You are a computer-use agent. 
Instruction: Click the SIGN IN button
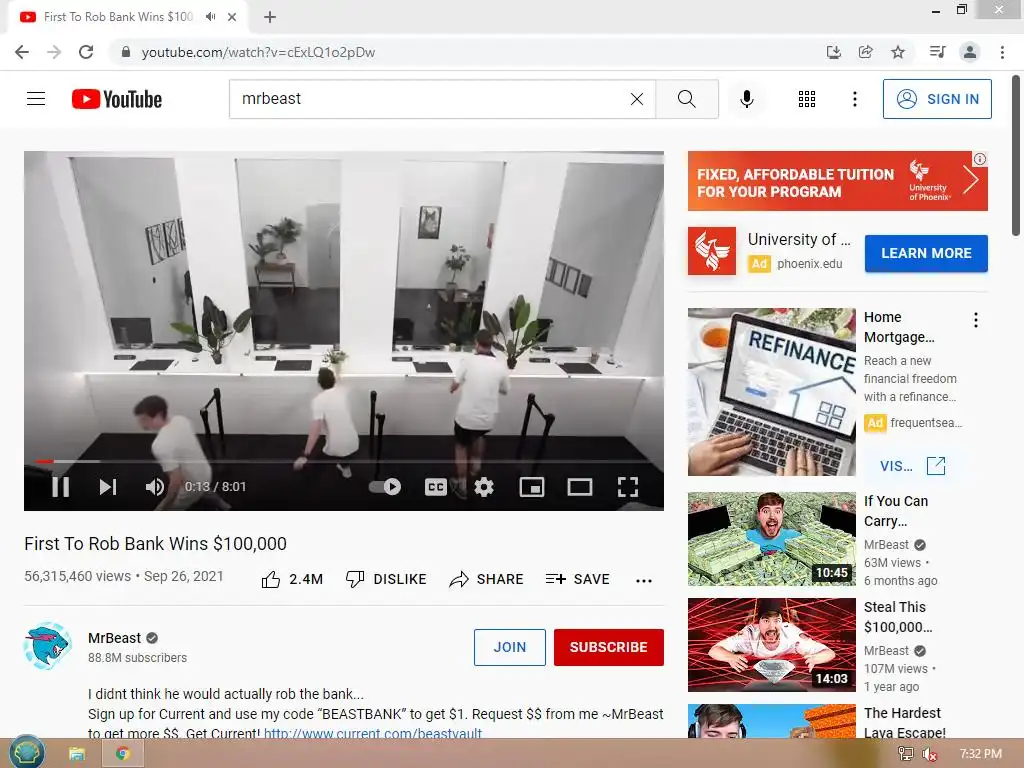[937, 99]
